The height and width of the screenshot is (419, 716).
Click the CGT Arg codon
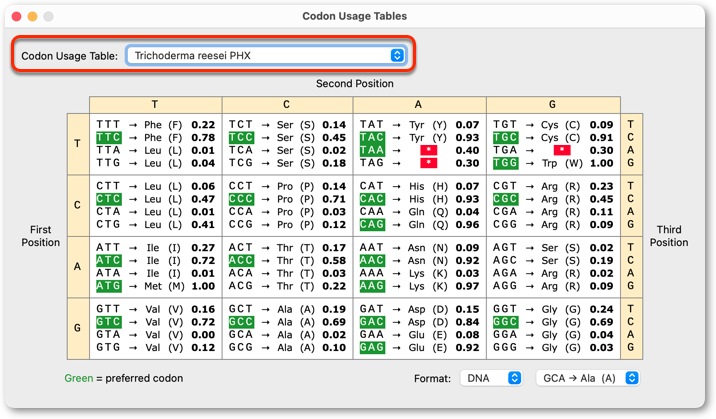click(505, 186)
